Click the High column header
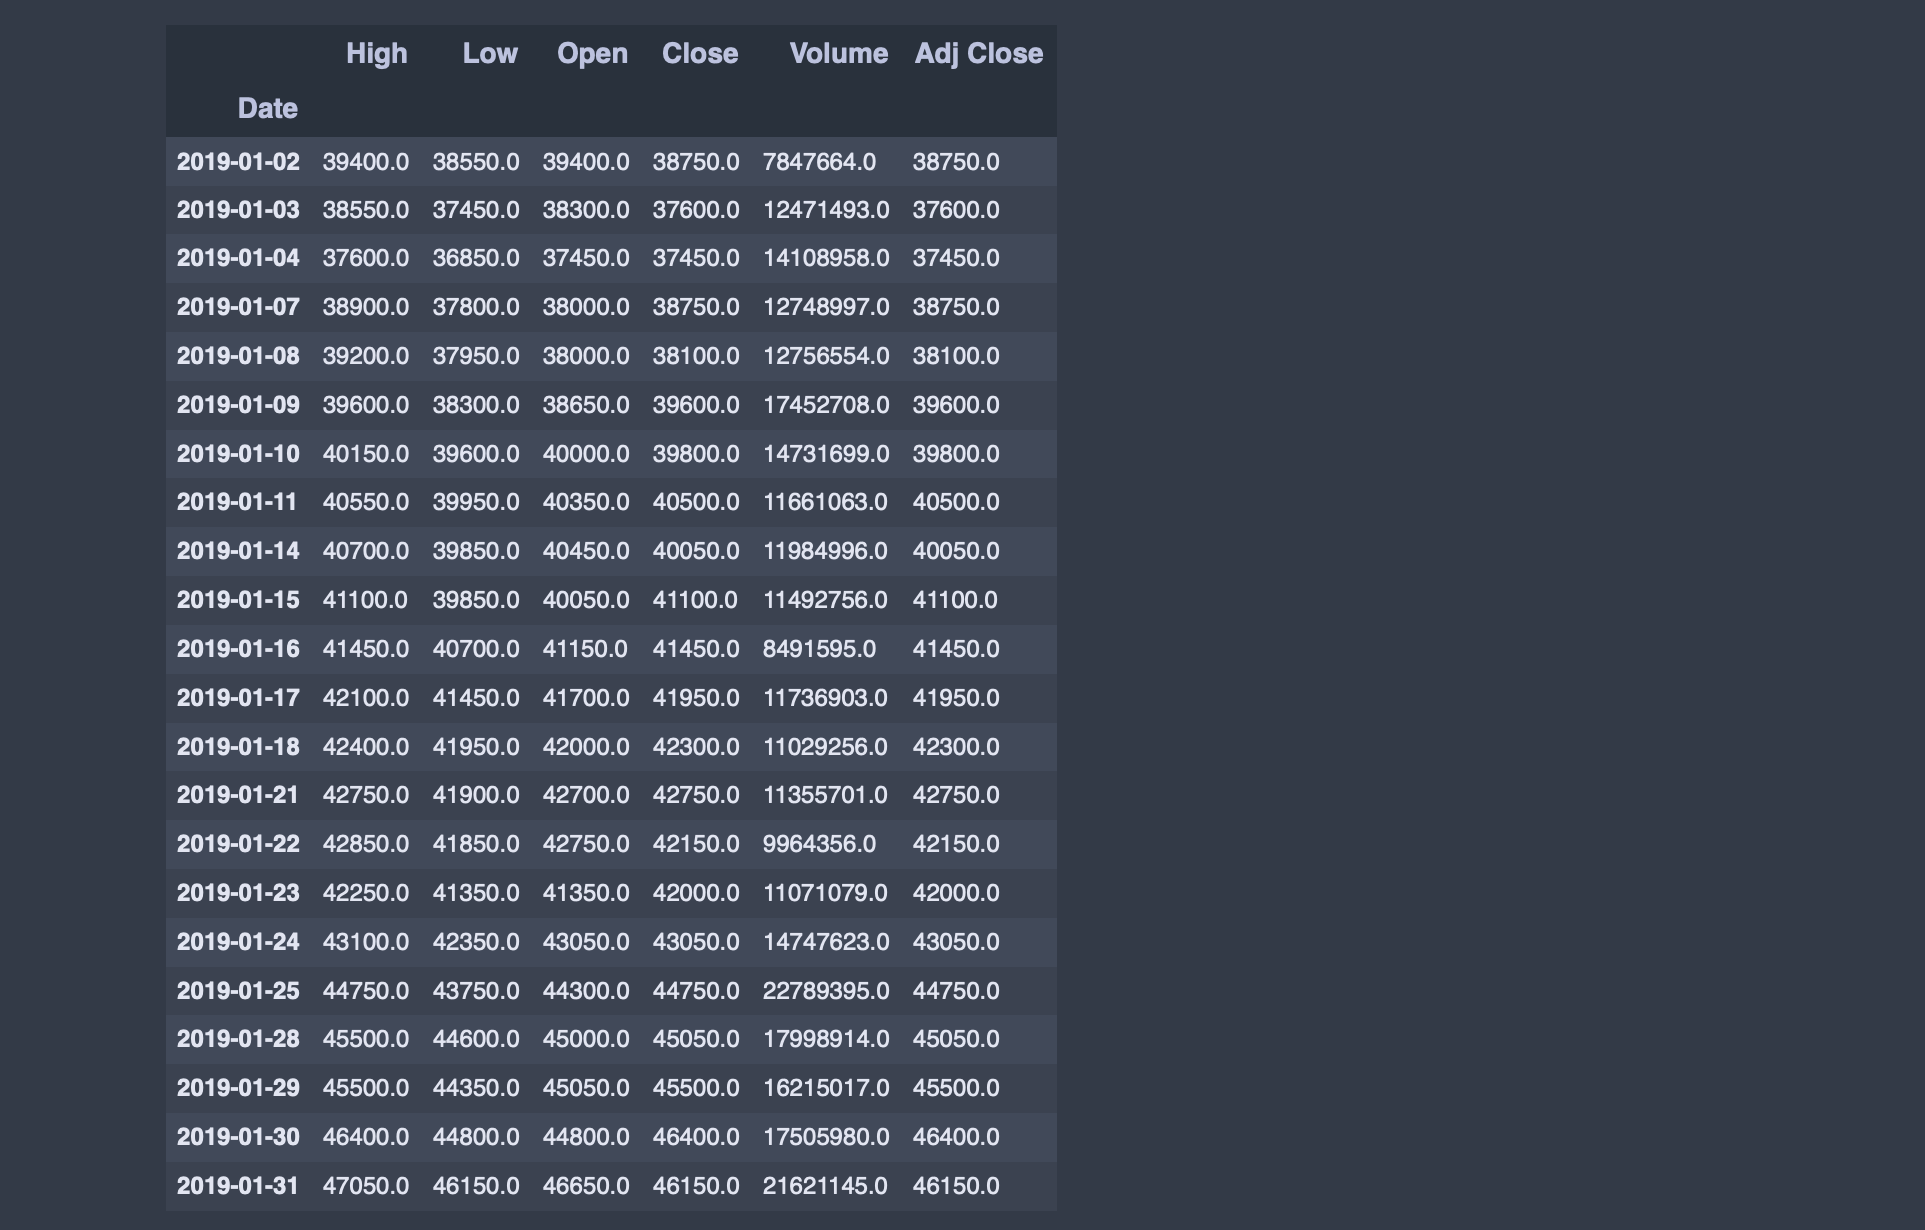This screenshot has height=1230, width=1925. click(x=376, y=54)
